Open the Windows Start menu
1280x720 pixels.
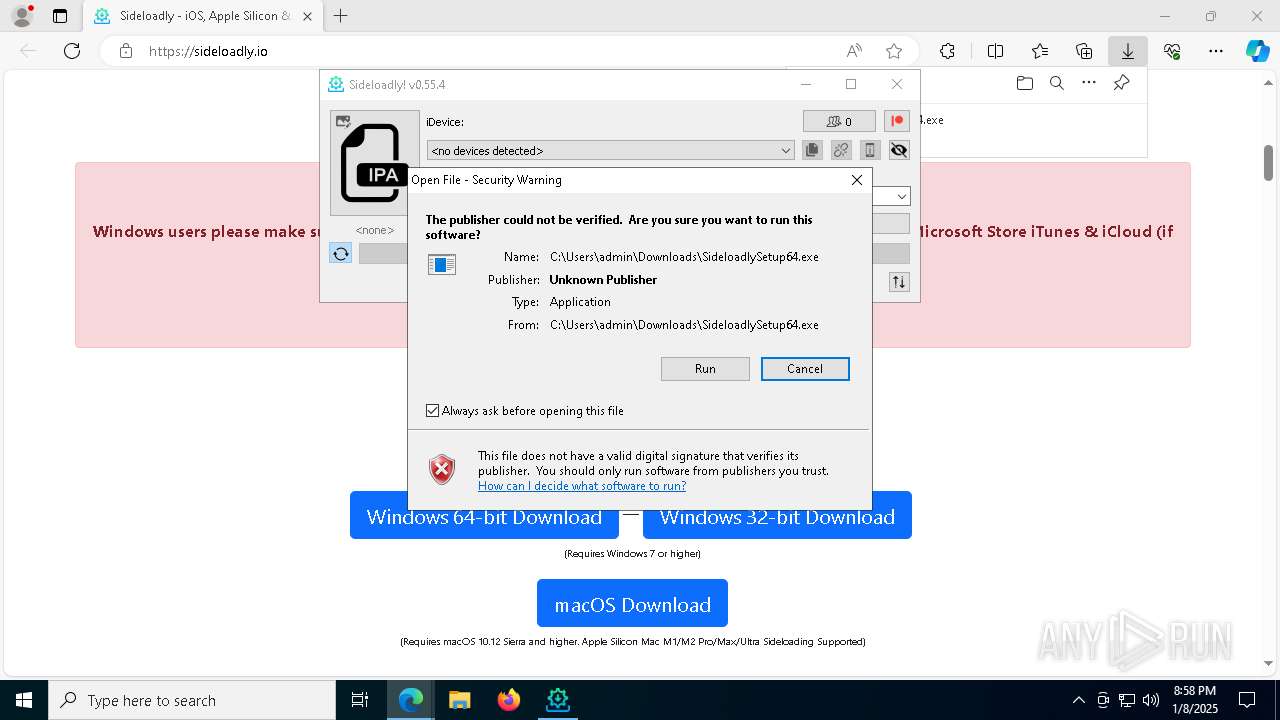point(24,700)
